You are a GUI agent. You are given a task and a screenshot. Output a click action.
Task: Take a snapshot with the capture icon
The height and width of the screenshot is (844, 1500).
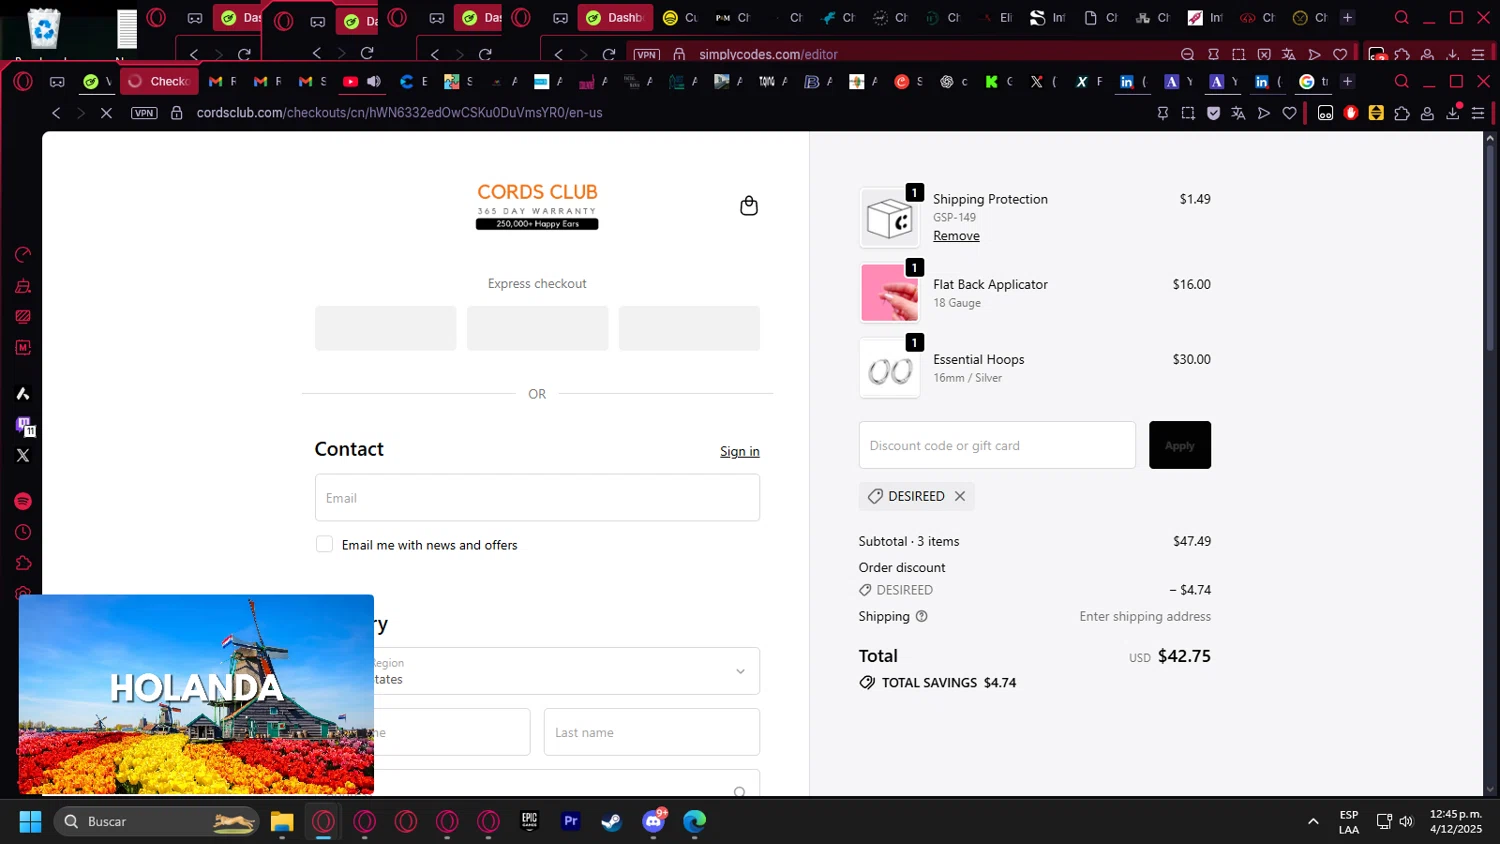1188,113
